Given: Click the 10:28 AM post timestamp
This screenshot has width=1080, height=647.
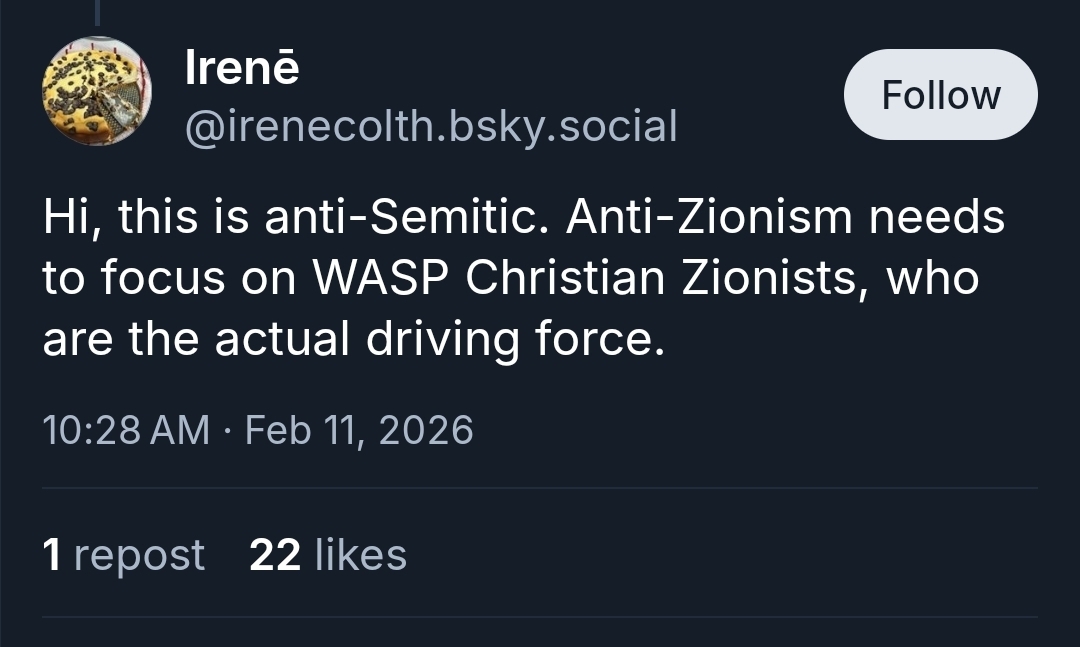Looking at the screenshot, I should [126, 430].
